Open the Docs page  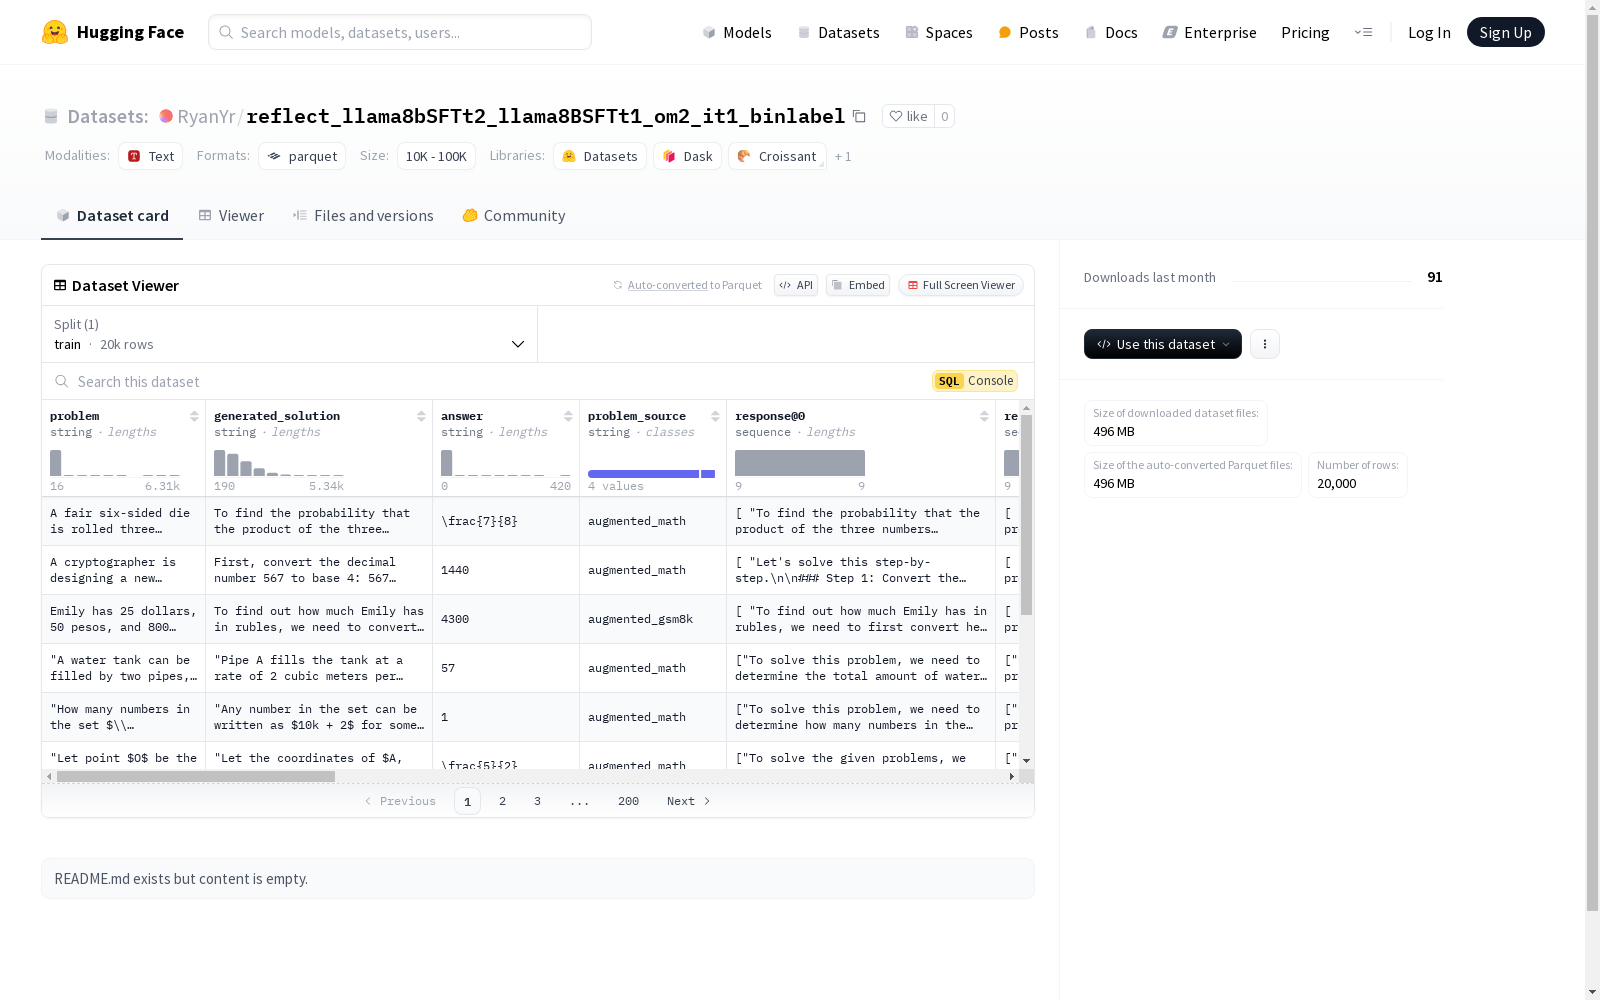tap(1111, 32)
